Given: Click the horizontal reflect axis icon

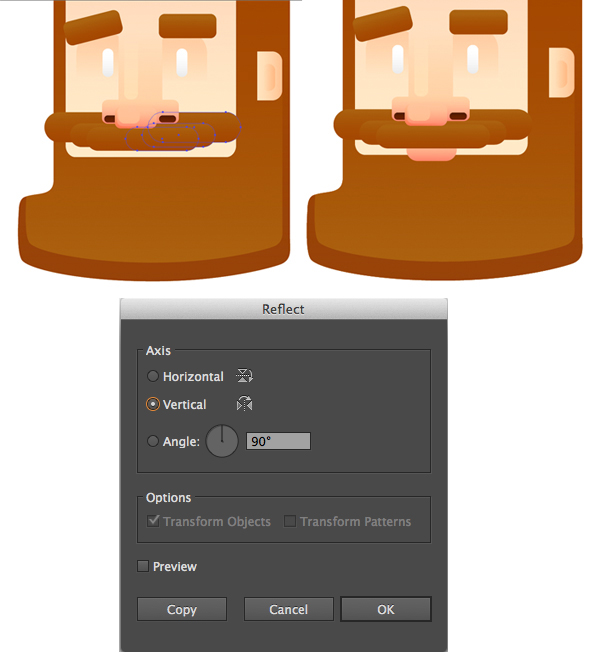Looking at the screenshot, I should [x=244, y=376].
